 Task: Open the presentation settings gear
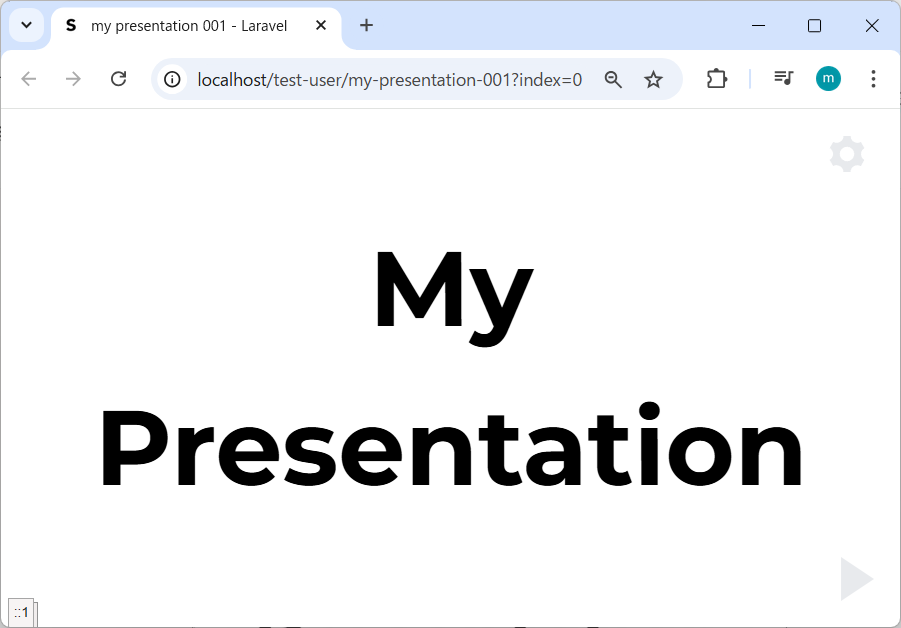pos(846,154)
